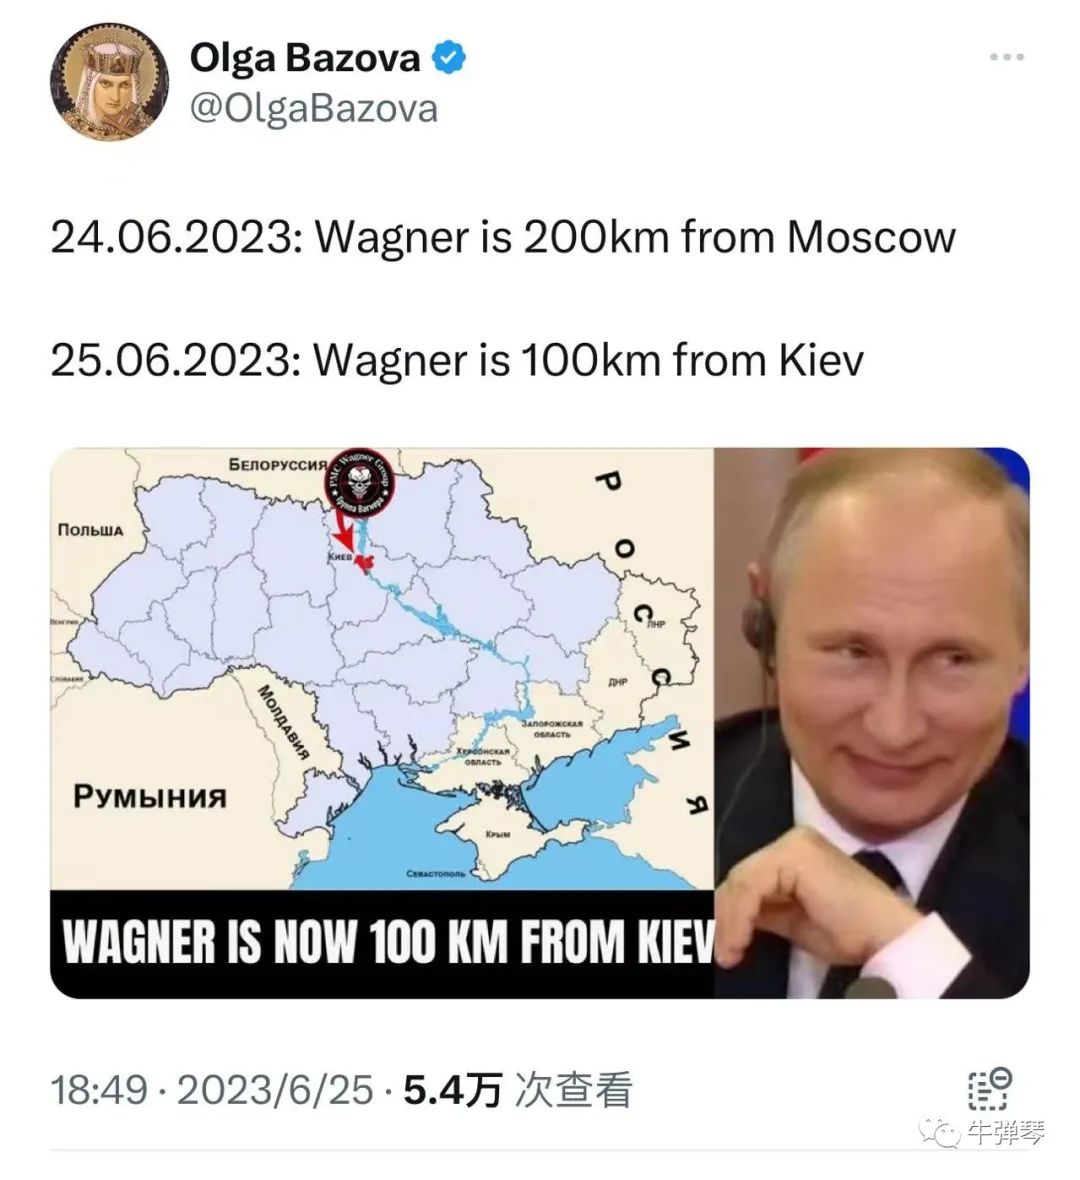Open the smiling man photo

872,722
